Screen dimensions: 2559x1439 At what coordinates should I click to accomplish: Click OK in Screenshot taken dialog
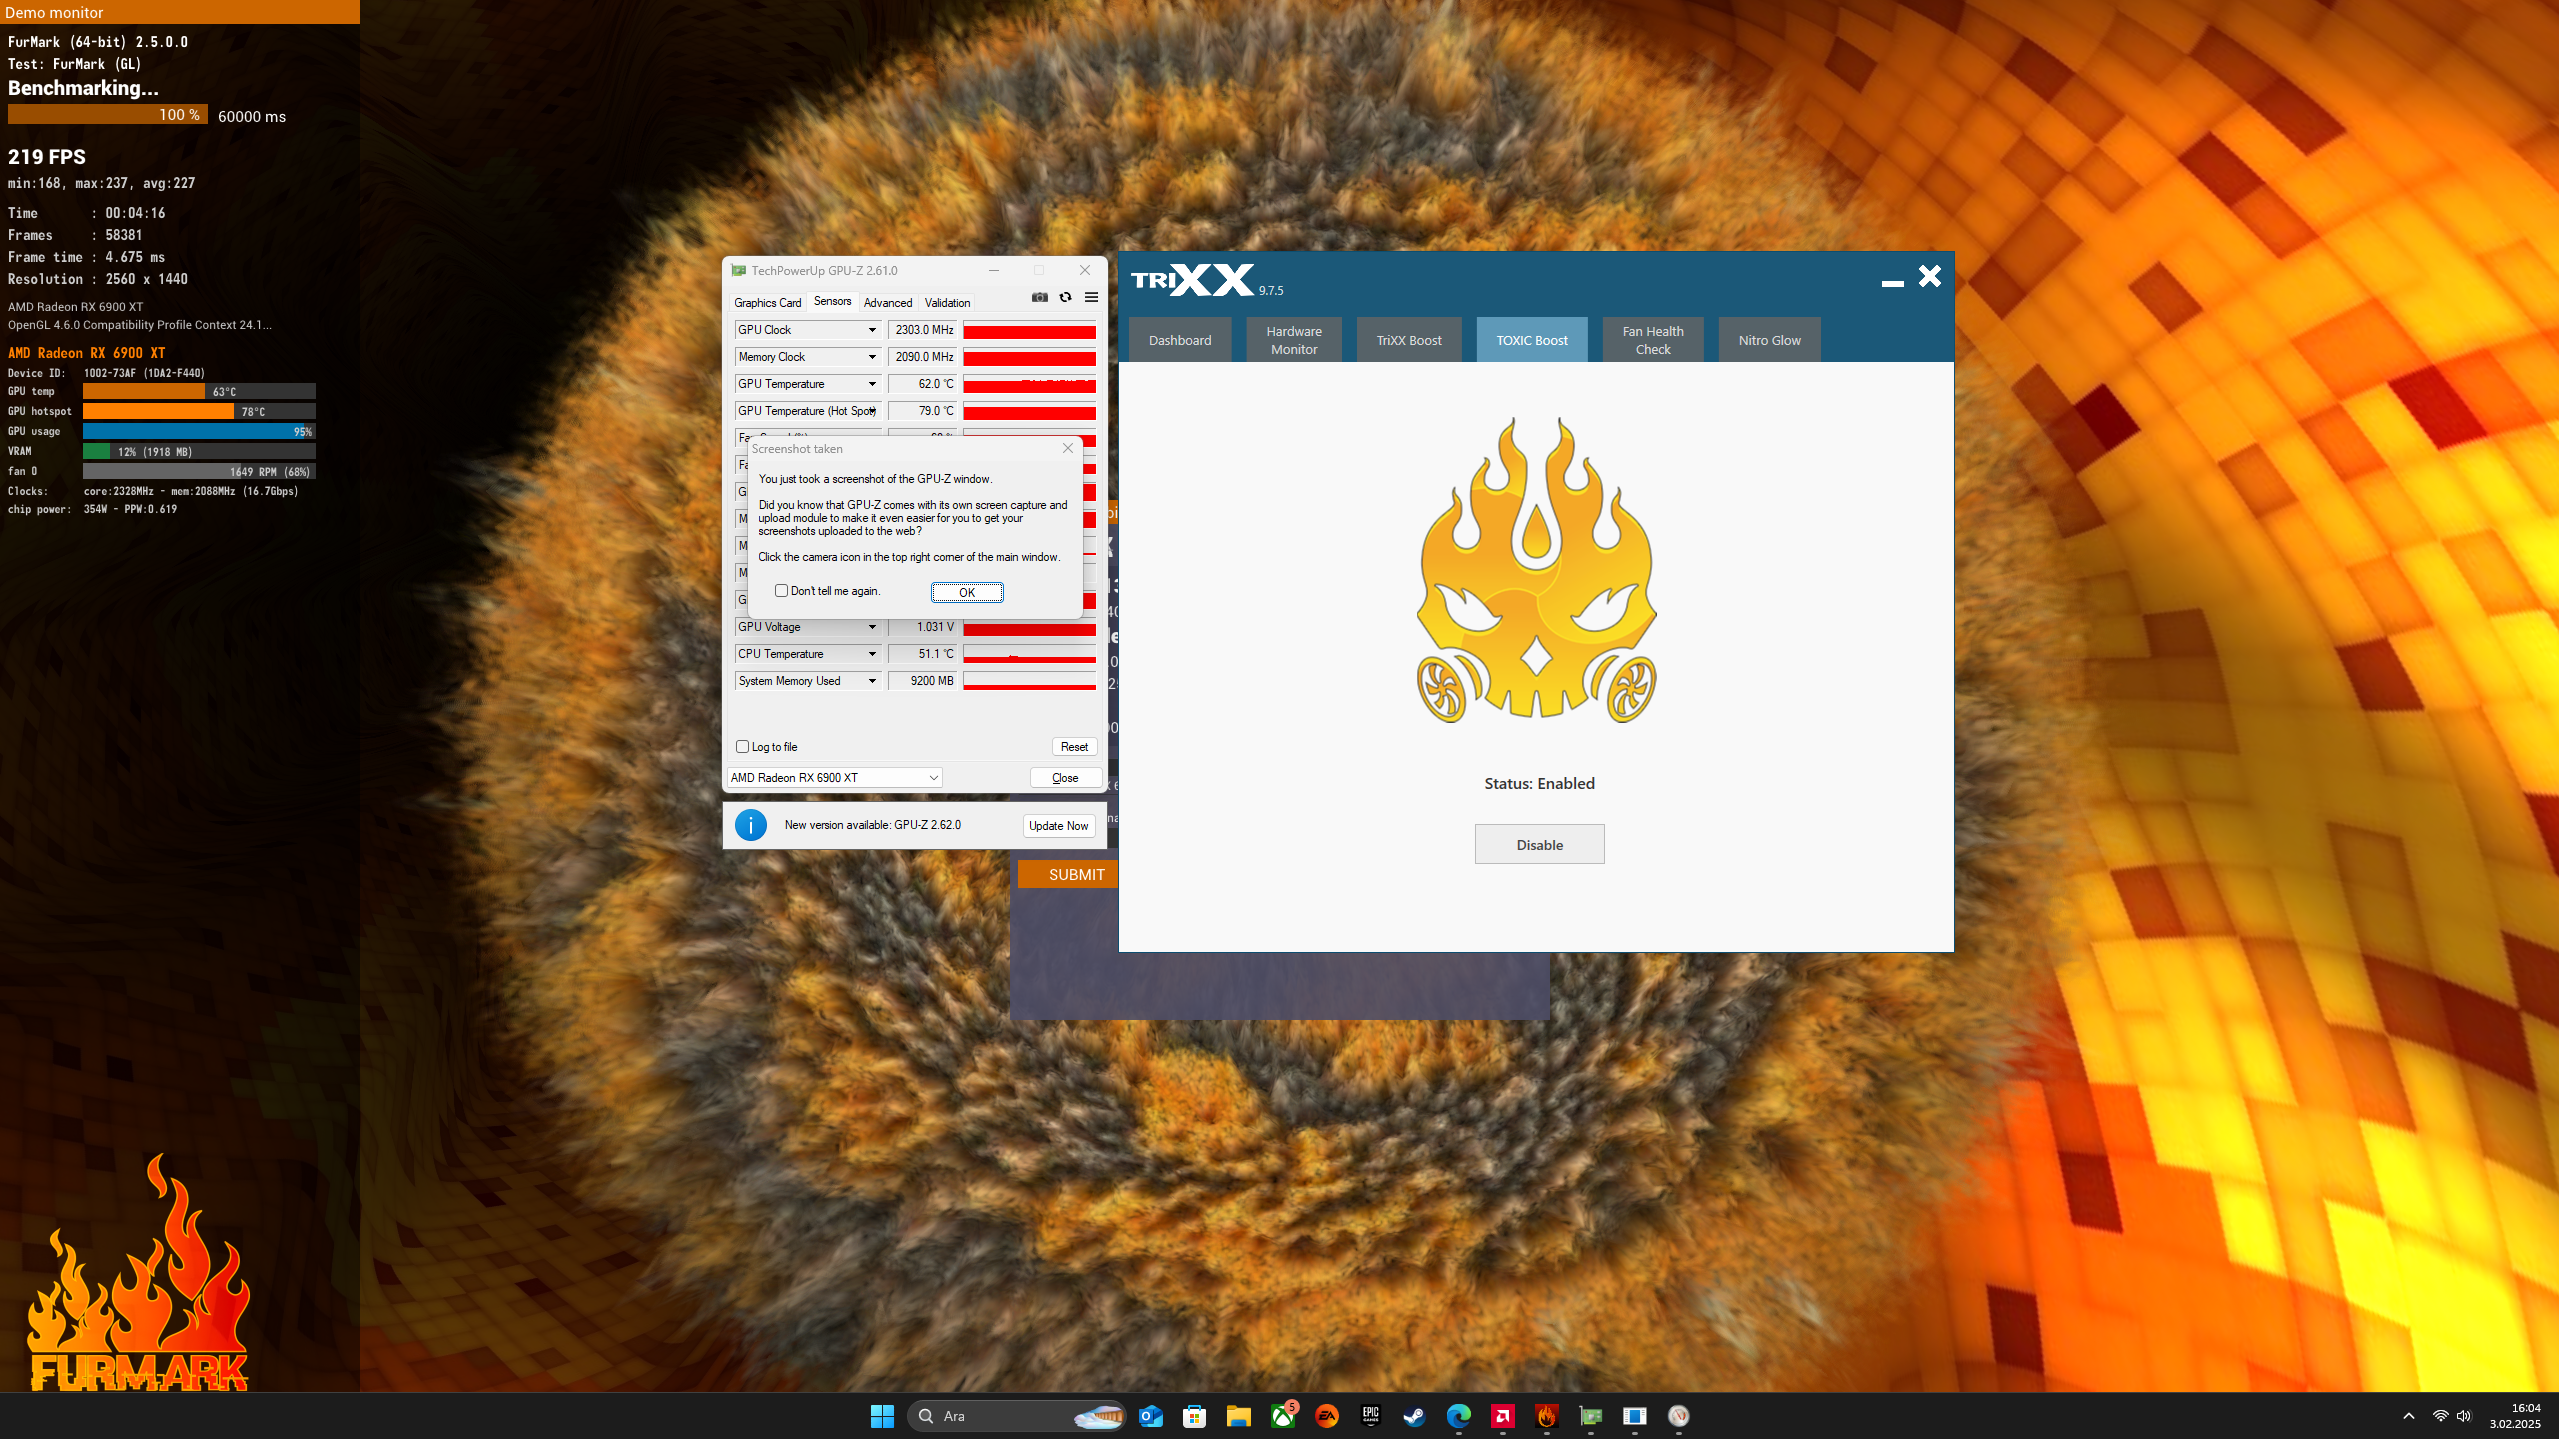[x=967, y=592]
